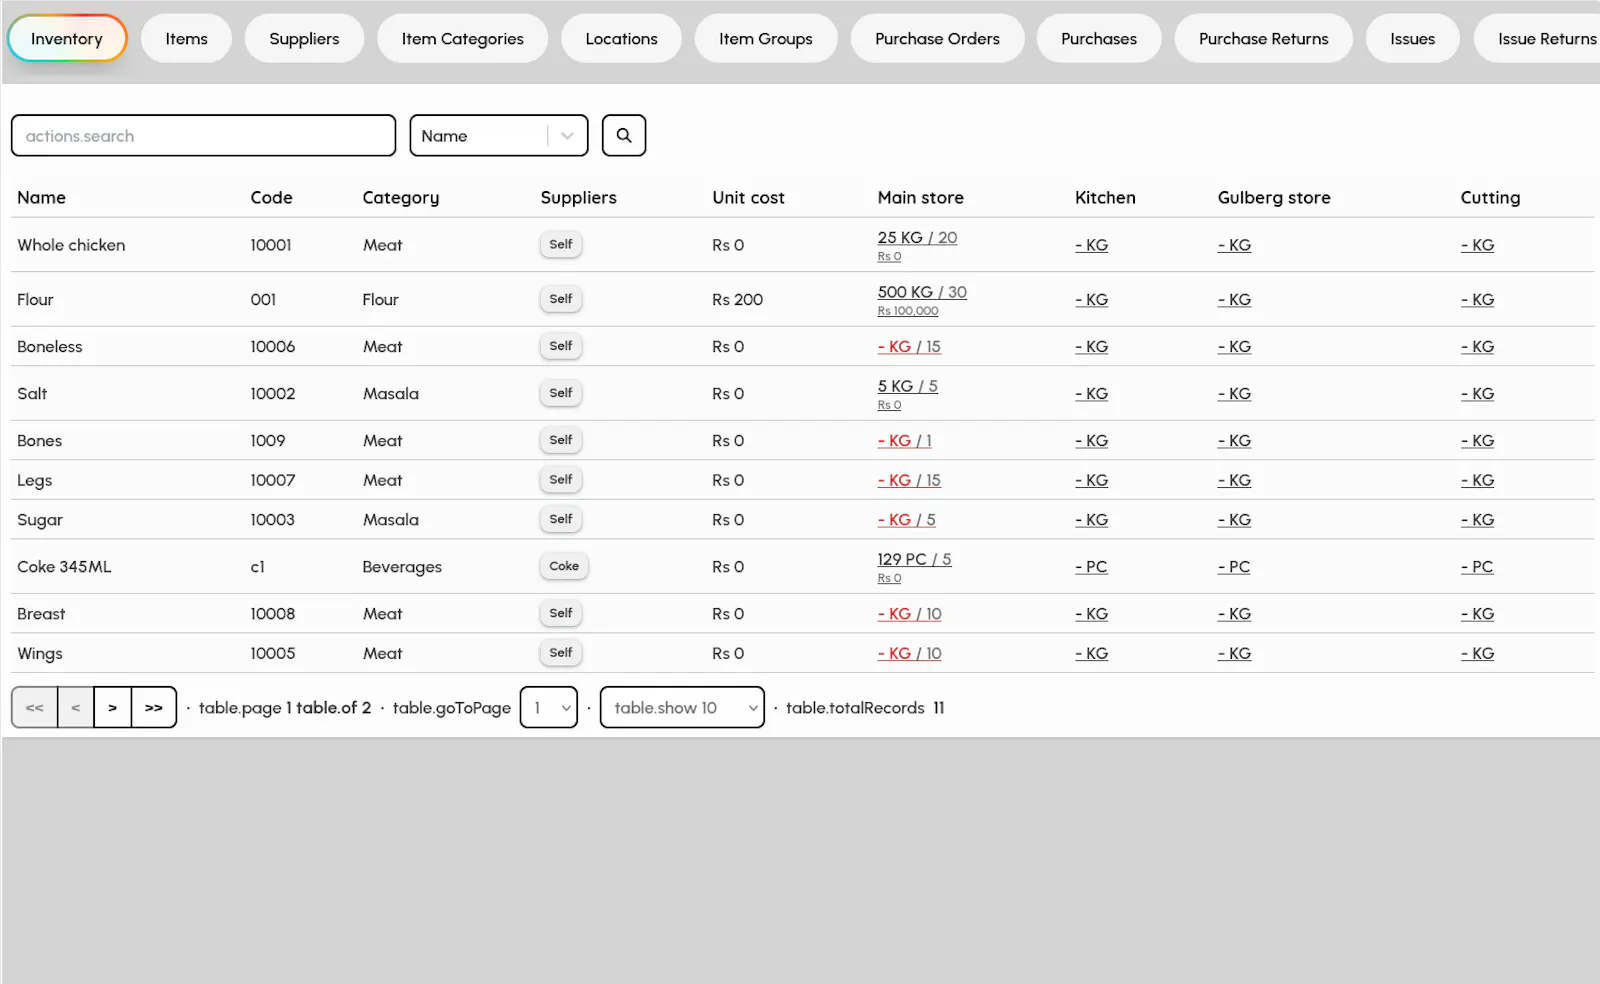Click the Code column header
The image size is (1600, 984).
coord(272,198)
